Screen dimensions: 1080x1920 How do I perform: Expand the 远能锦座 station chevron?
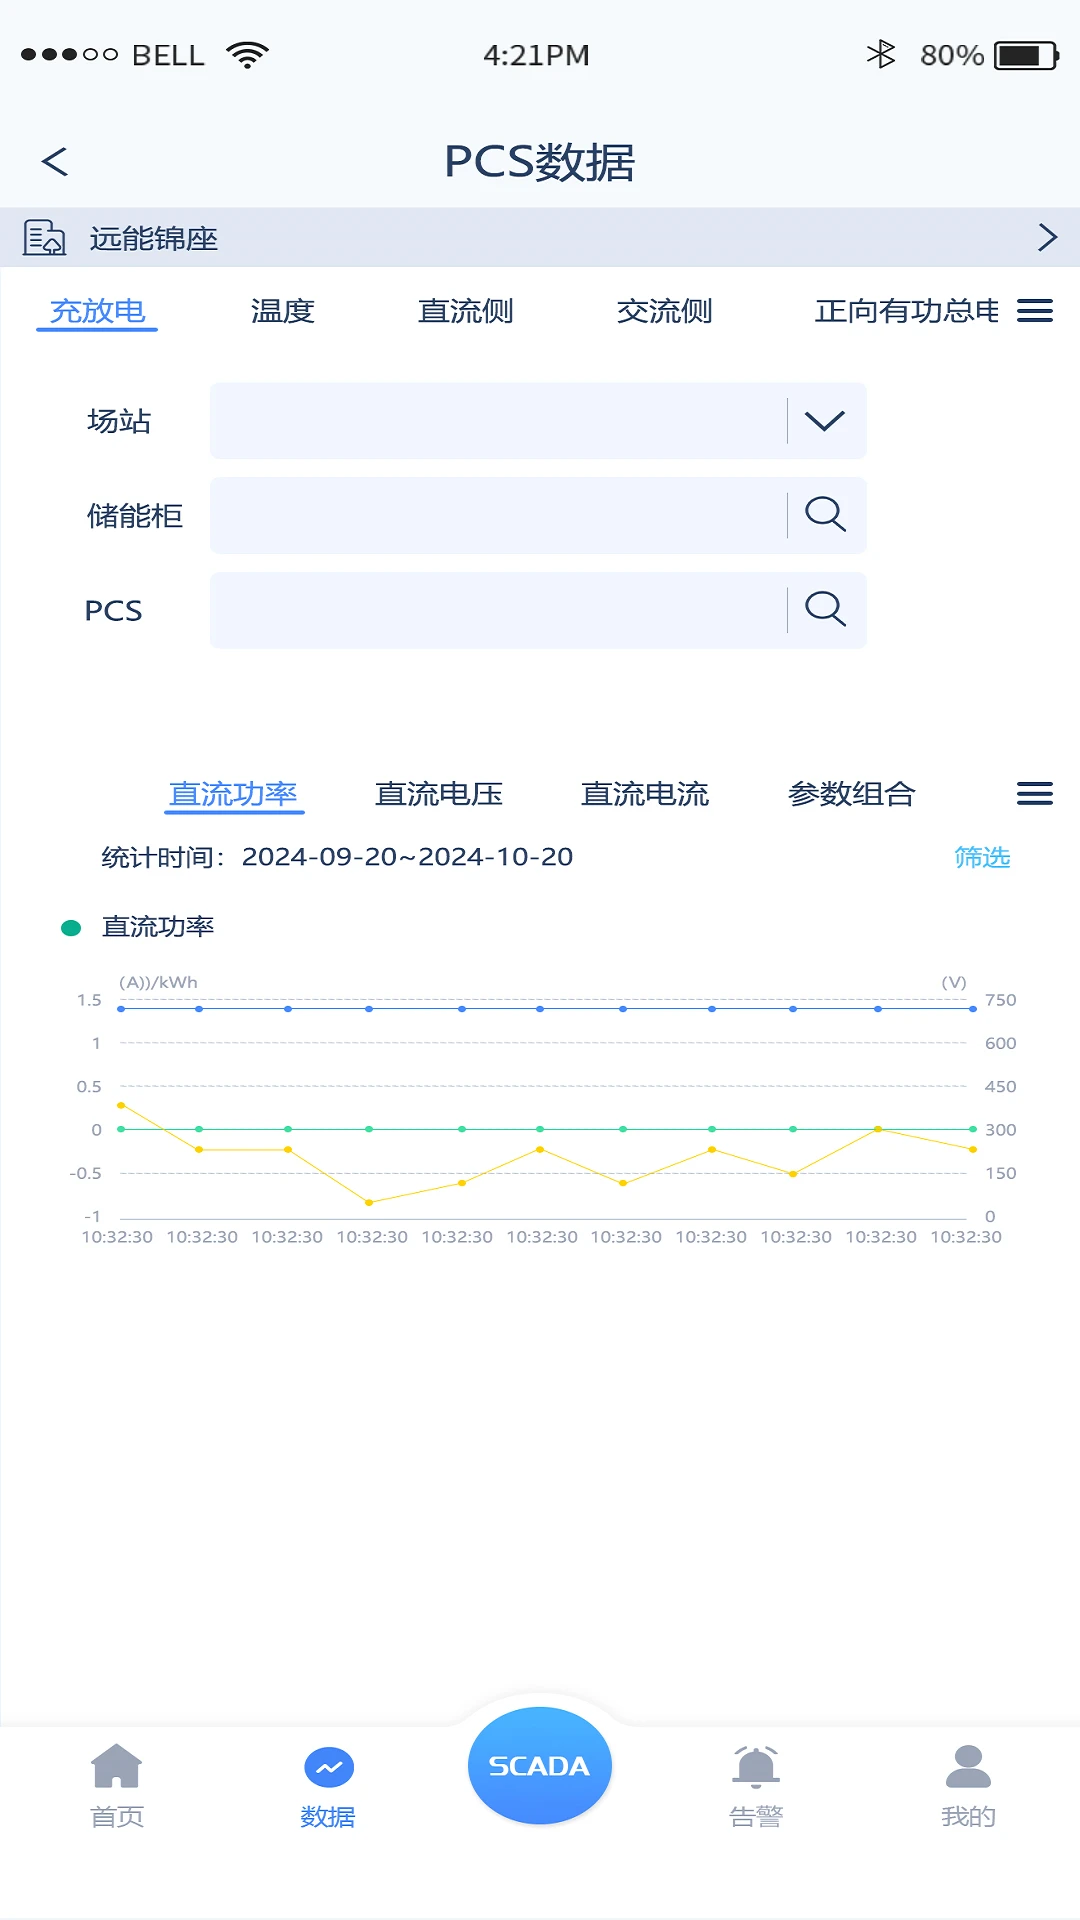[x=1046, y=238]
